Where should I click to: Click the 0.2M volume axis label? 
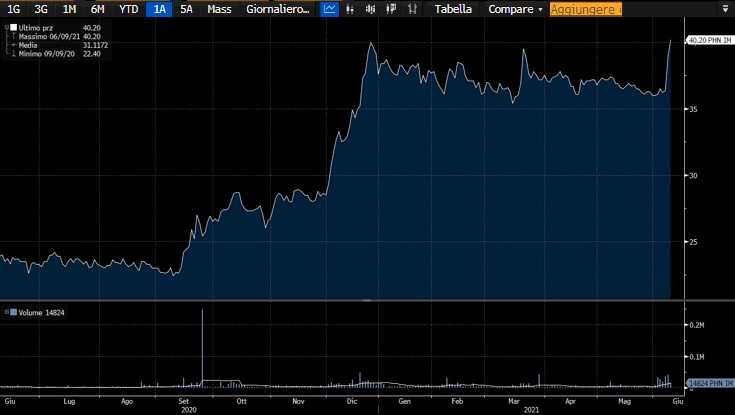[x=697, y=324]
